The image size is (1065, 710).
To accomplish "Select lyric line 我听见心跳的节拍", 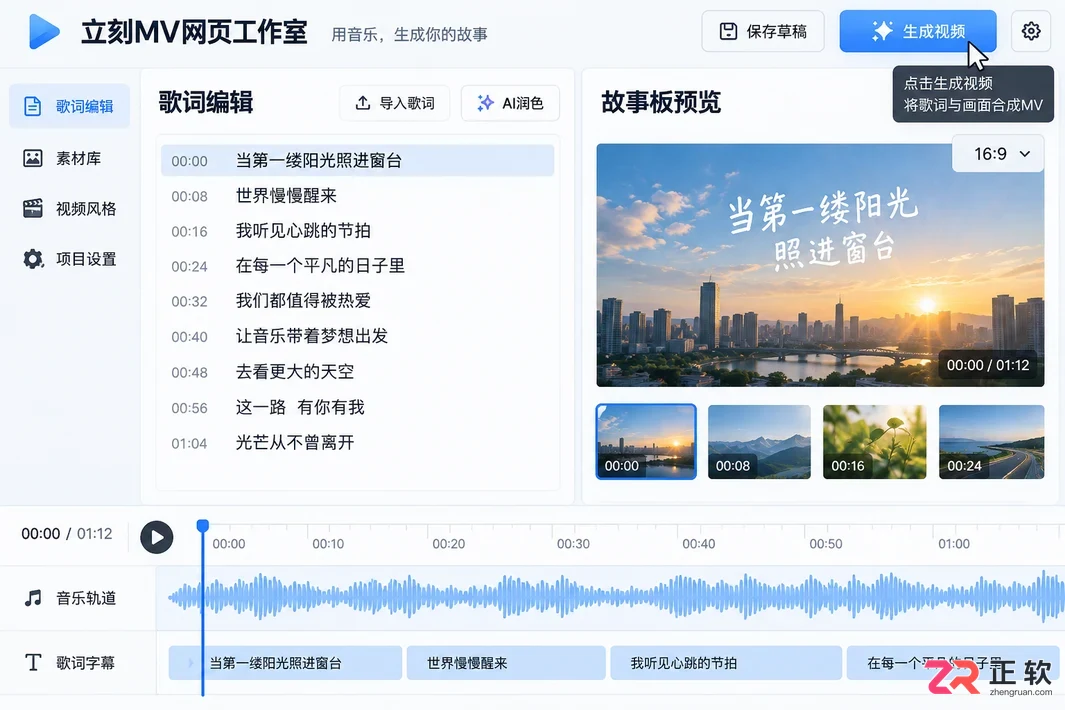I will 357,231.
